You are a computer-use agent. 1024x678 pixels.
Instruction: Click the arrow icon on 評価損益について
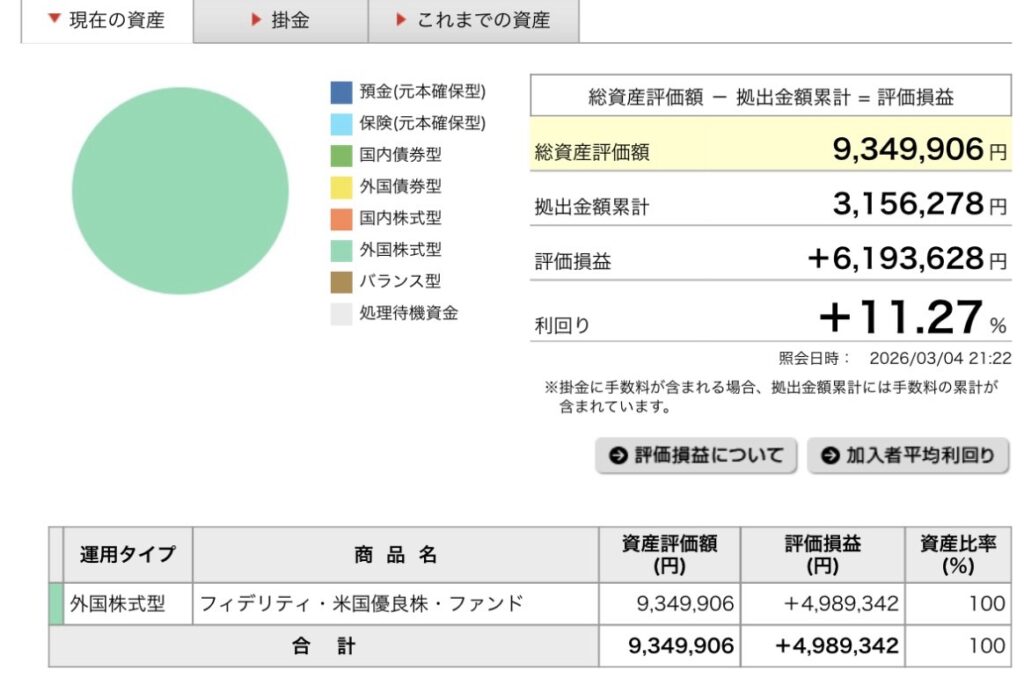click(618, 456)
